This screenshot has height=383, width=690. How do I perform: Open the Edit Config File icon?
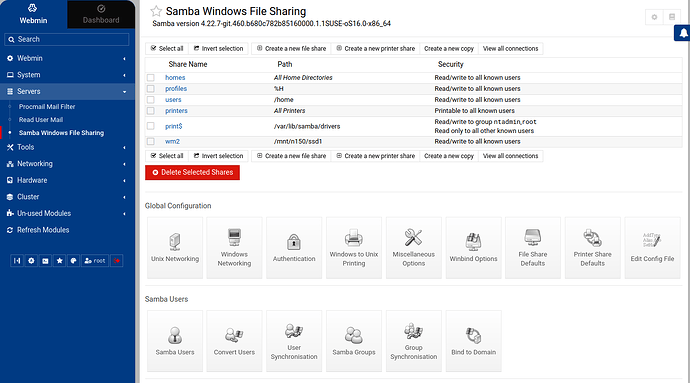pyautogui.click(x=653, y=247)
